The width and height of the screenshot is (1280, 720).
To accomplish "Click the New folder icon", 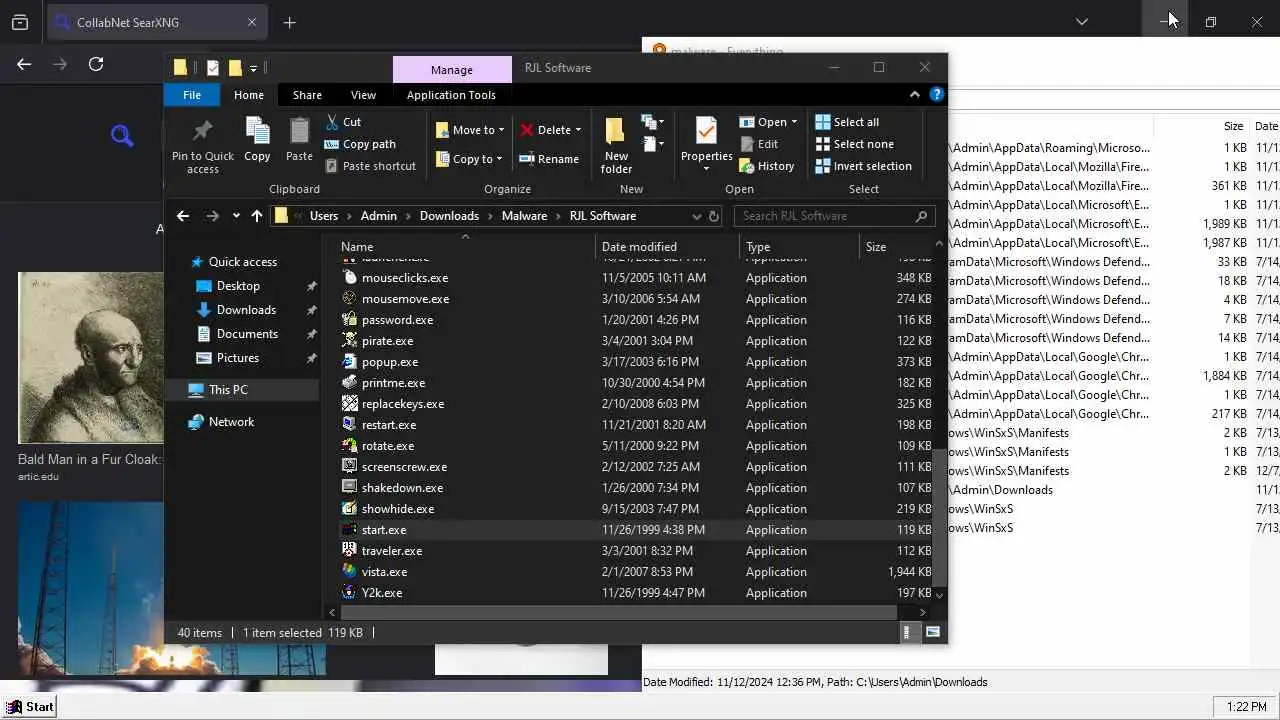I will pyautogui.click(x=616, y=131).
